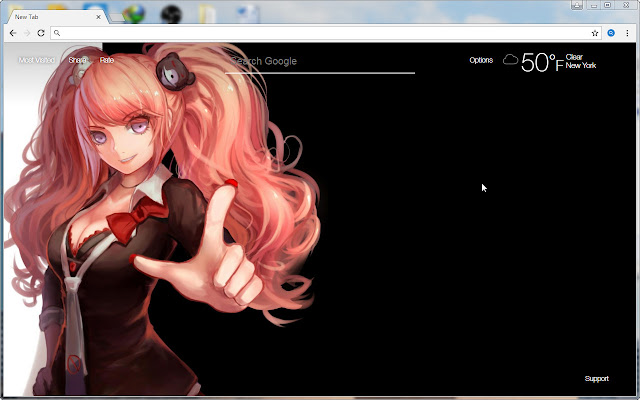The width and height of the screenshot is (640, 400).
Task: Click the magnifier icon in address bar
Action: (57, 33)
